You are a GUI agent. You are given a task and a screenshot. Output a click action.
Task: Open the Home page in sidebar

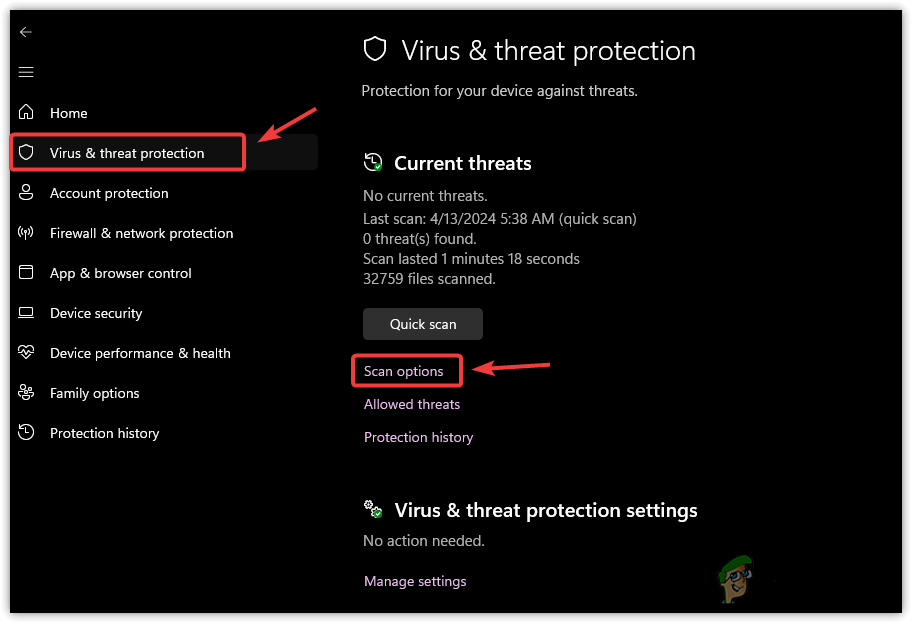click(69, 113)
